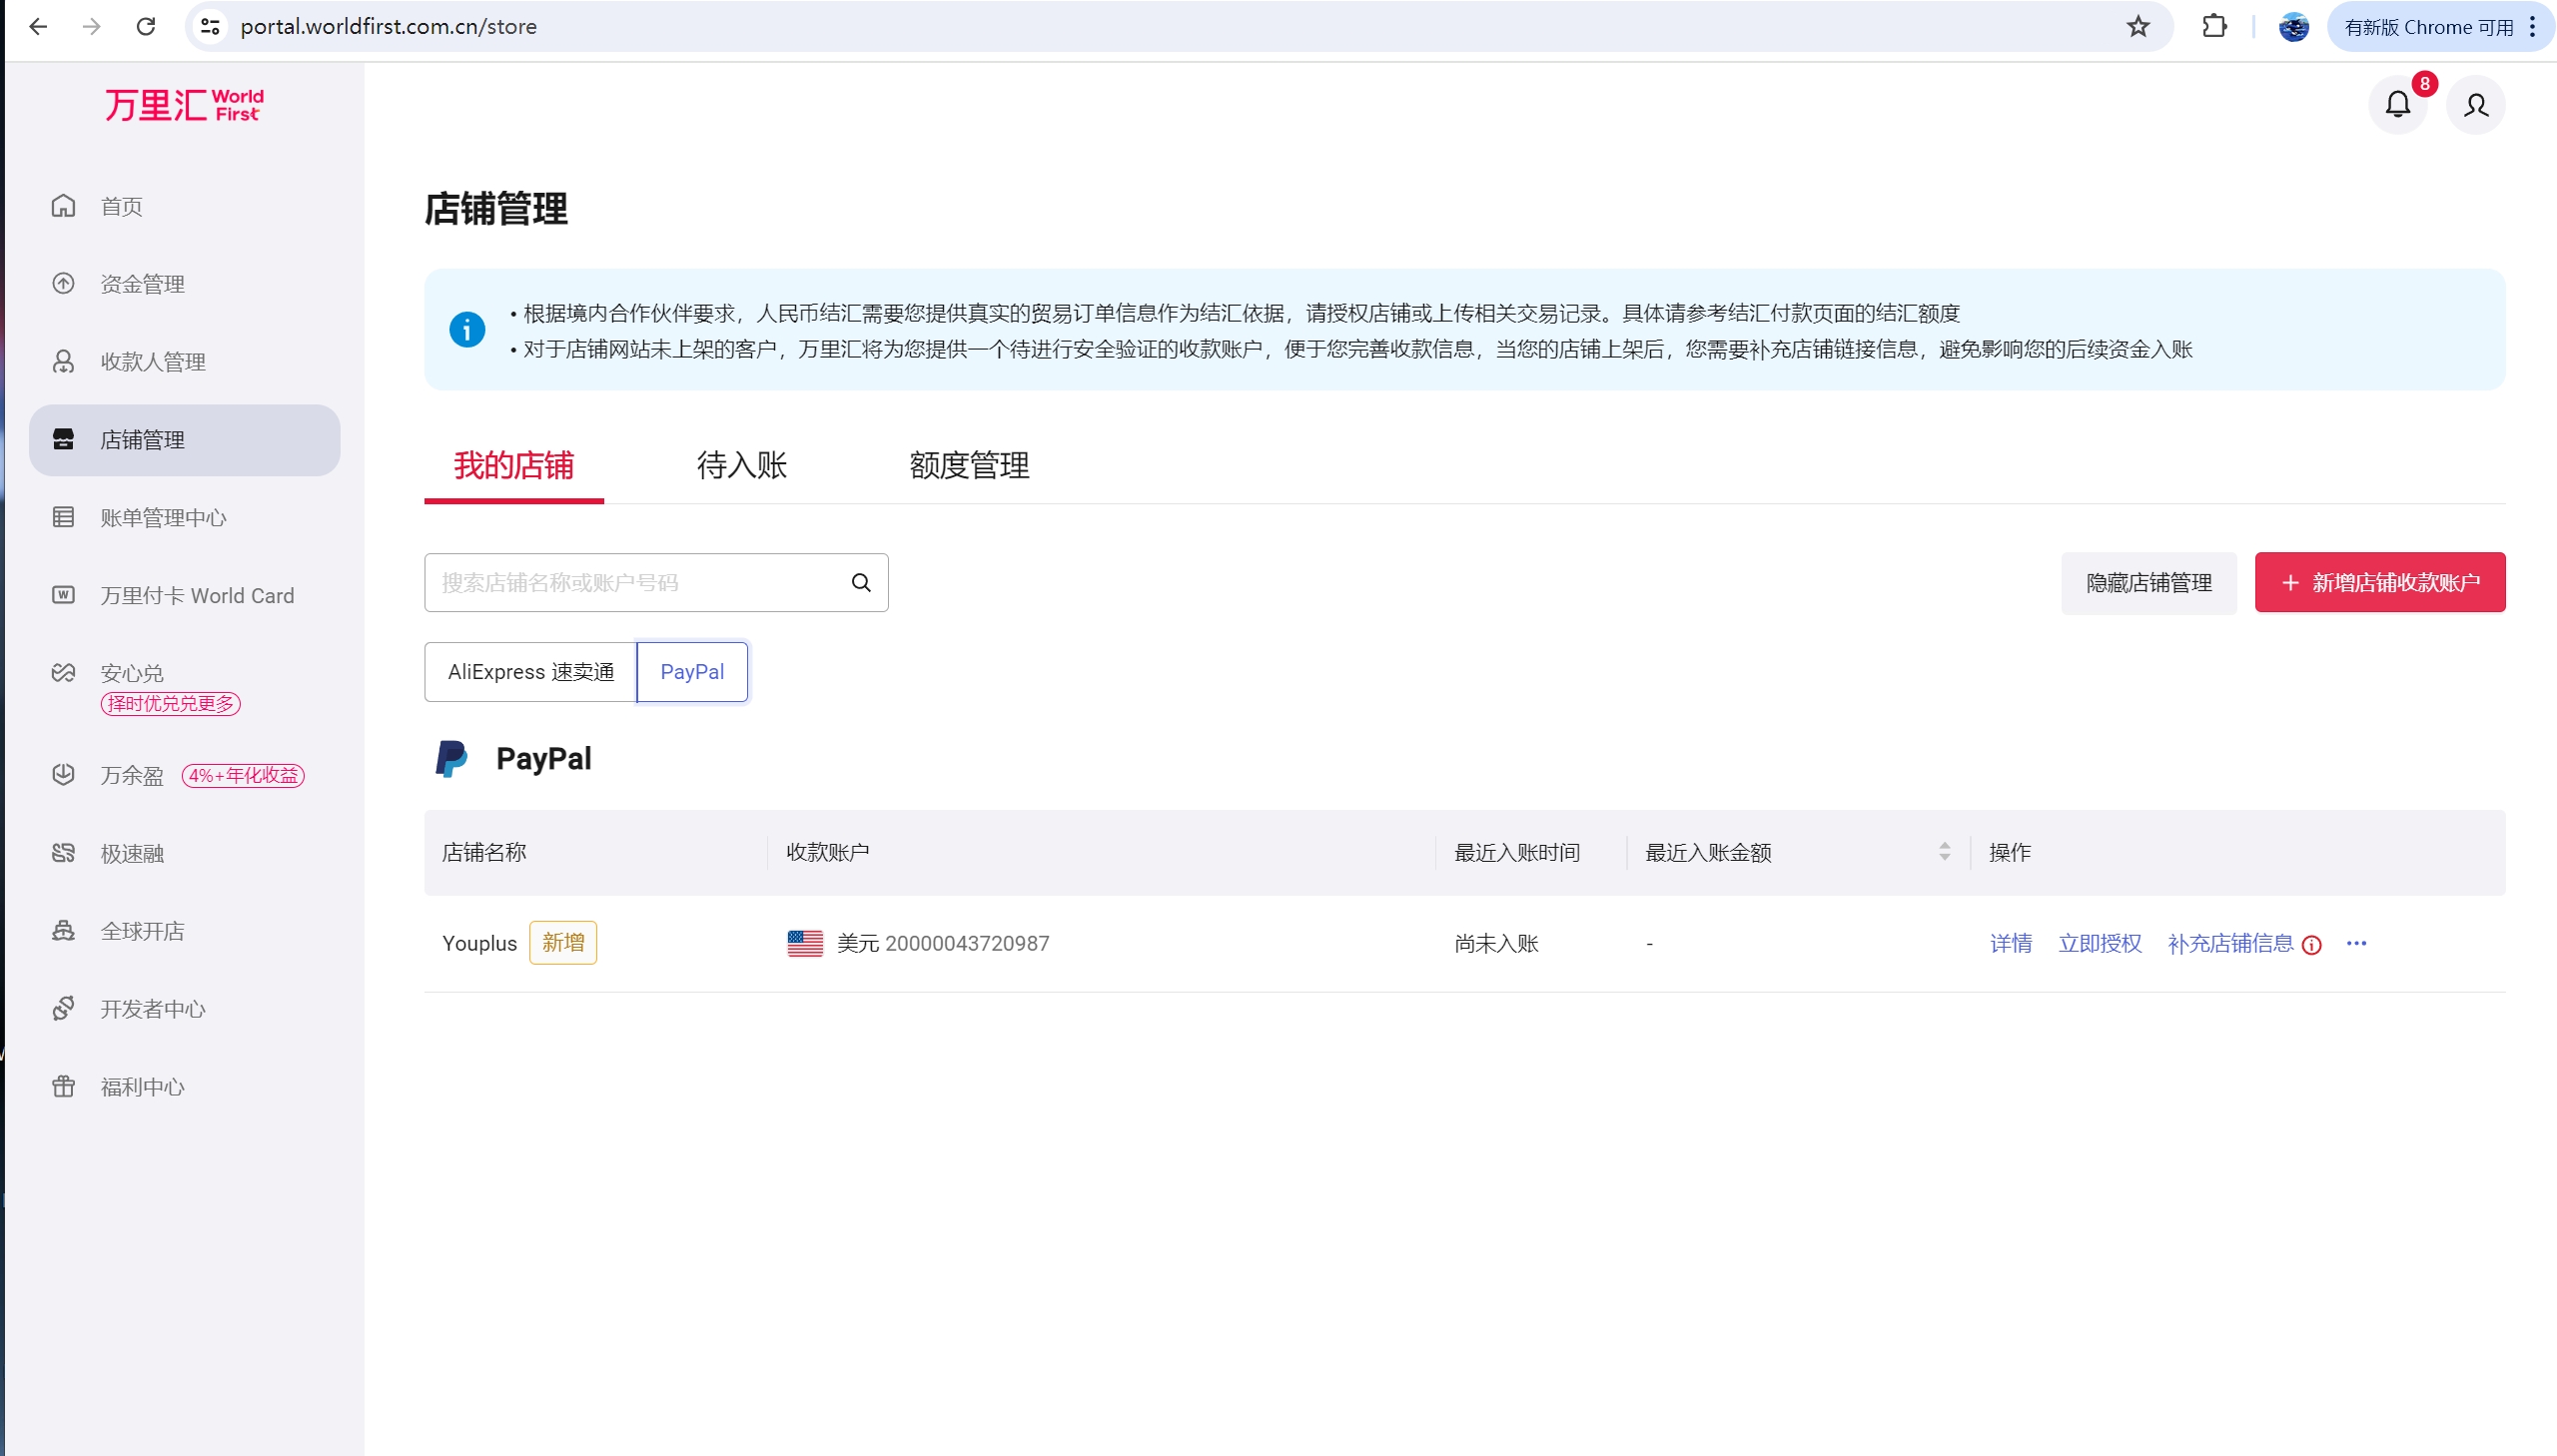
Task: Click the 全球开店 shop icon
Action: point(63,930)
